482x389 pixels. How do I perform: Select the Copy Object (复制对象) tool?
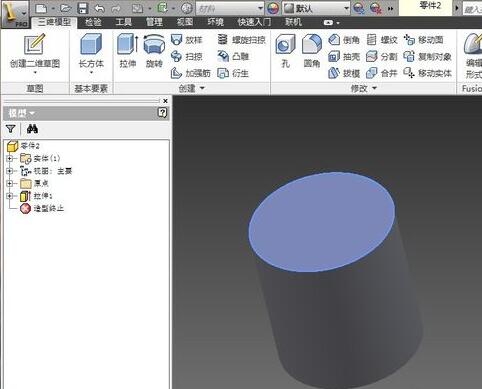tap(427, 56)
